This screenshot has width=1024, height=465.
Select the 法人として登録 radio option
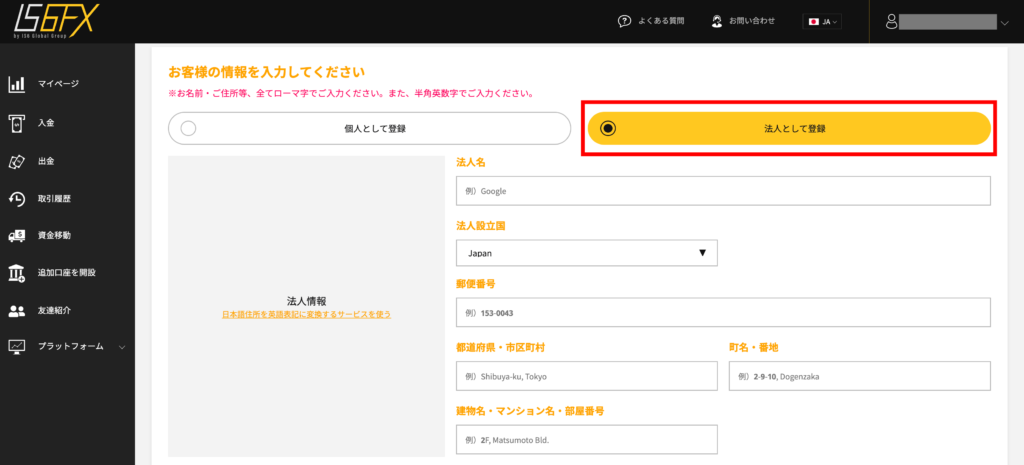[790, 129]
